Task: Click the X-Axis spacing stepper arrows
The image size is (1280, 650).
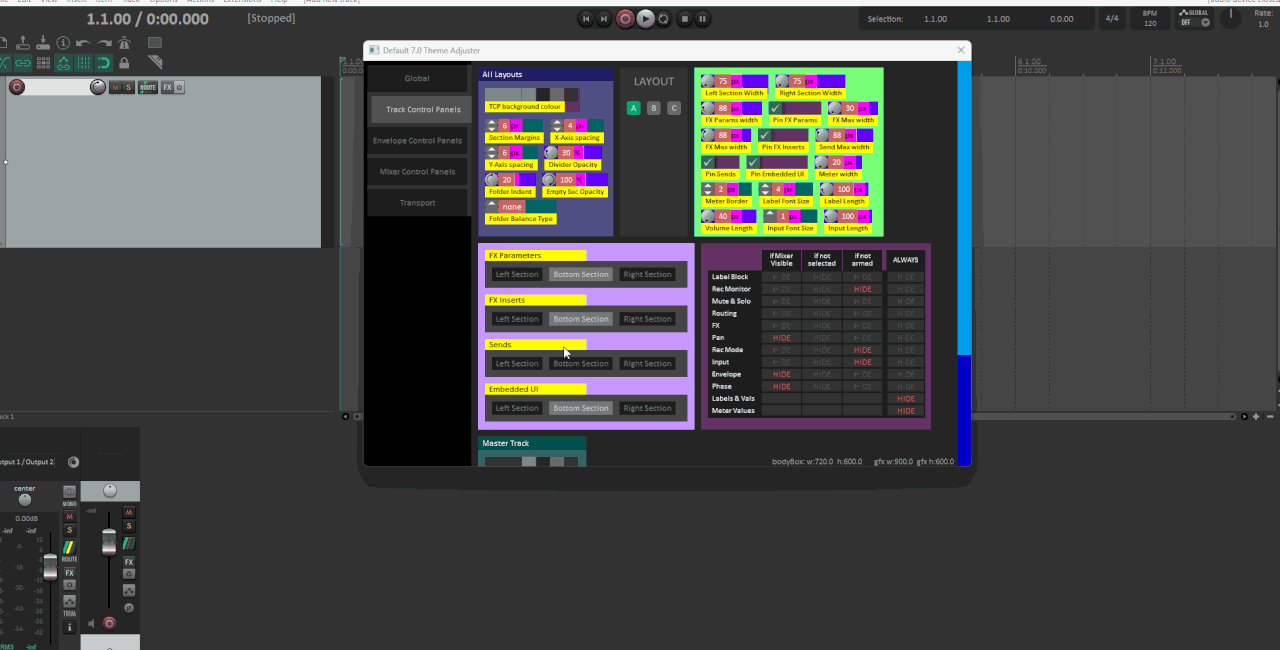Action: tap(557, 126)
